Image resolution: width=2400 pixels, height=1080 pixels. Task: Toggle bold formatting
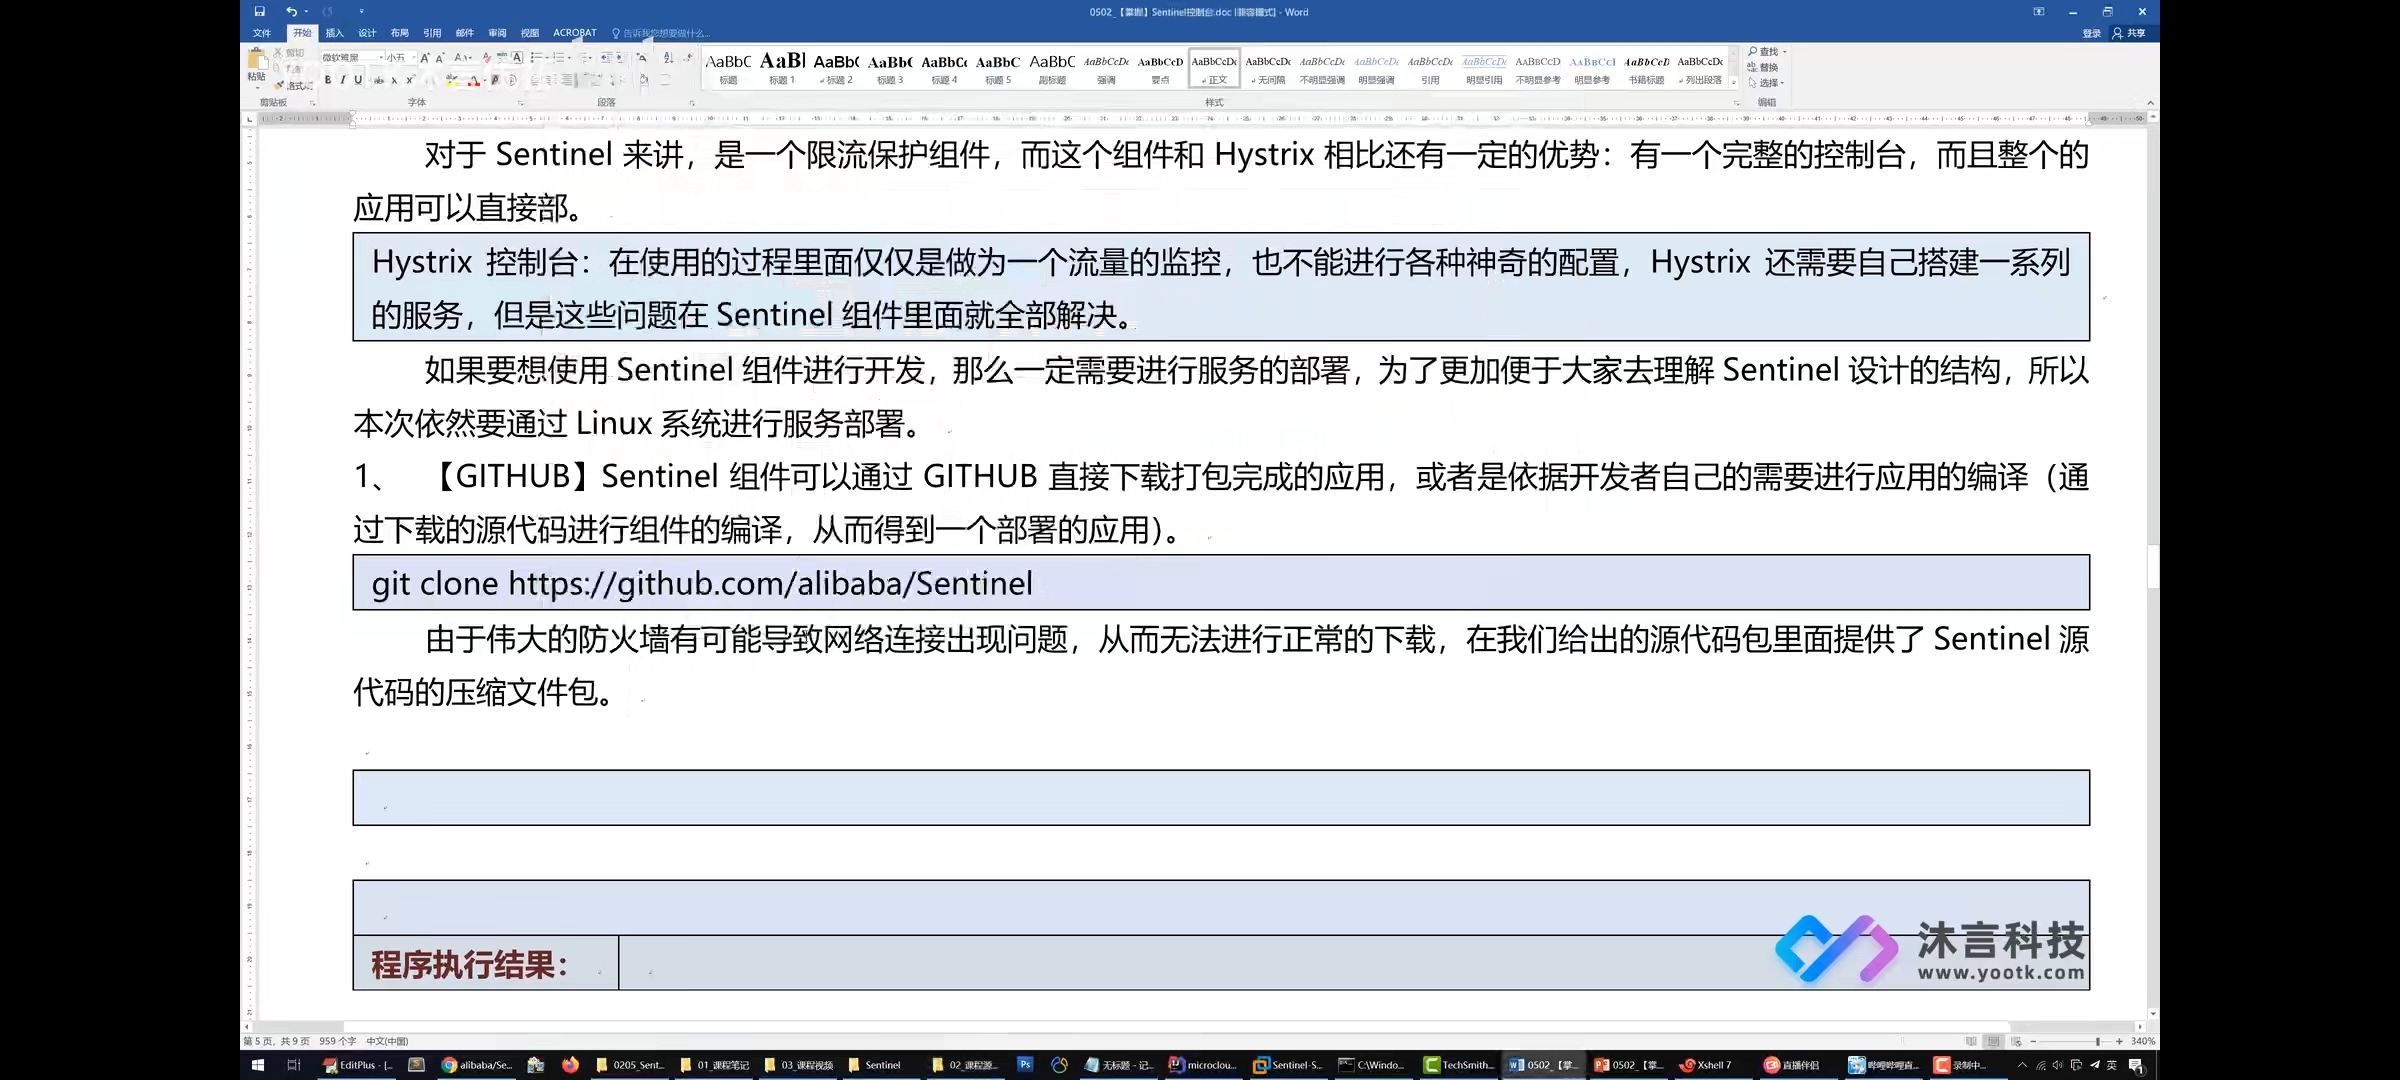pos(328,80)
